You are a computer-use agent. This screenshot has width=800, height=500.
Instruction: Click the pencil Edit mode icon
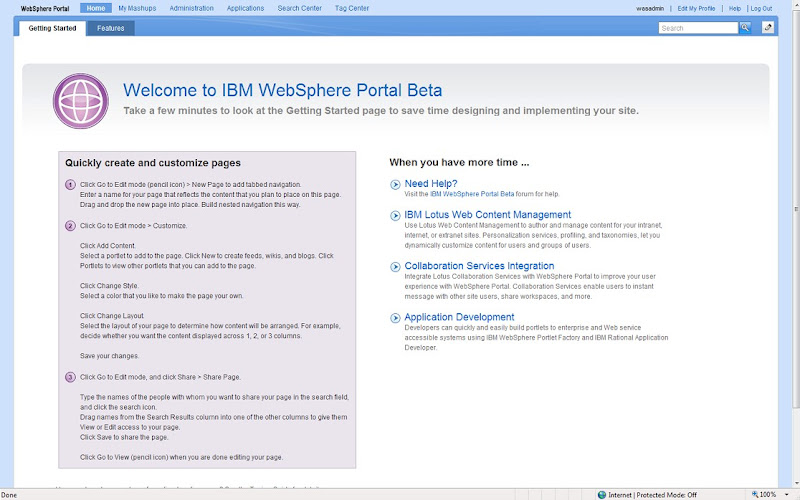768,28
